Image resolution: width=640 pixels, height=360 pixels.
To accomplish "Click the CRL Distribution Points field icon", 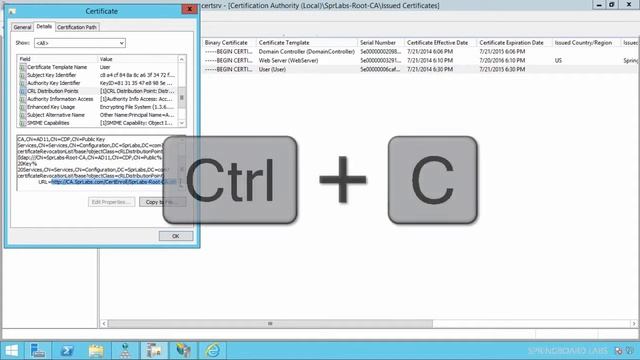I will coord(22,91).
